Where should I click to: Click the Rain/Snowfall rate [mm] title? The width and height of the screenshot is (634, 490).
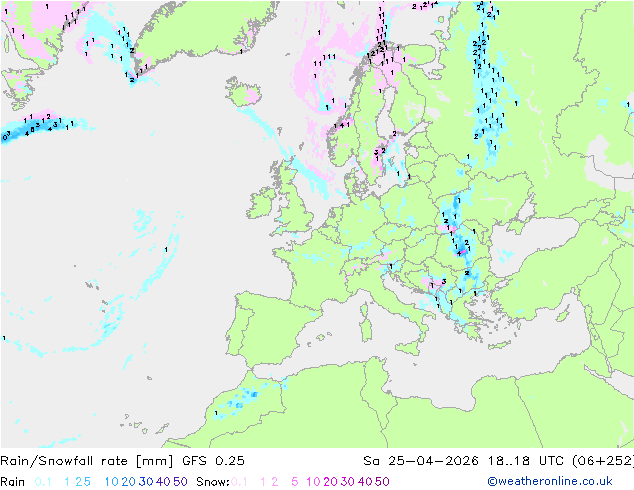pyautogui.click(x=87, y=460)
